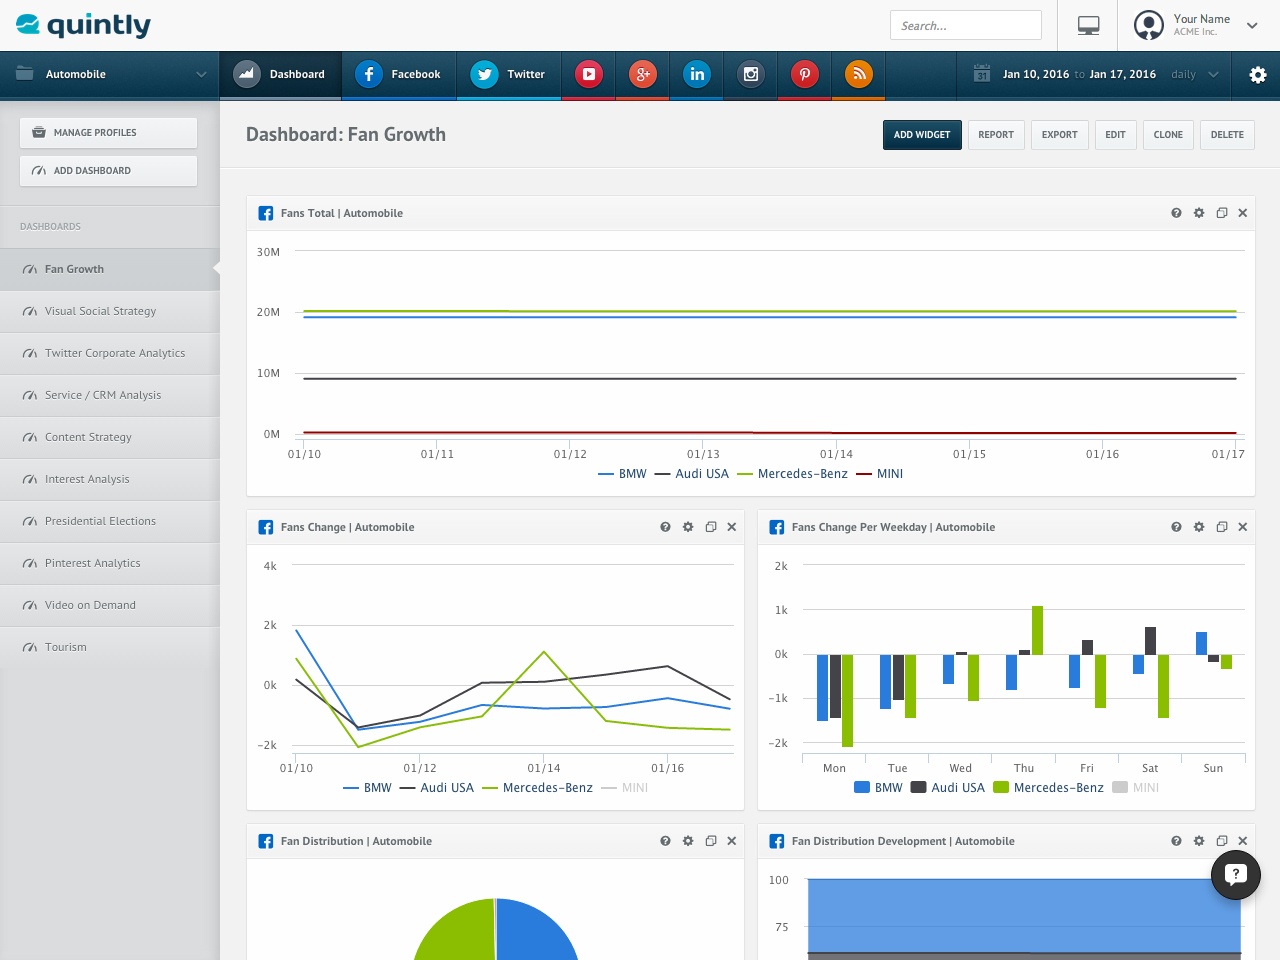The height and width of the screenshot is (960, 1280).
Task: Toggle Audi USA in Fans Total legend
Action: click(x=692, y=474)
